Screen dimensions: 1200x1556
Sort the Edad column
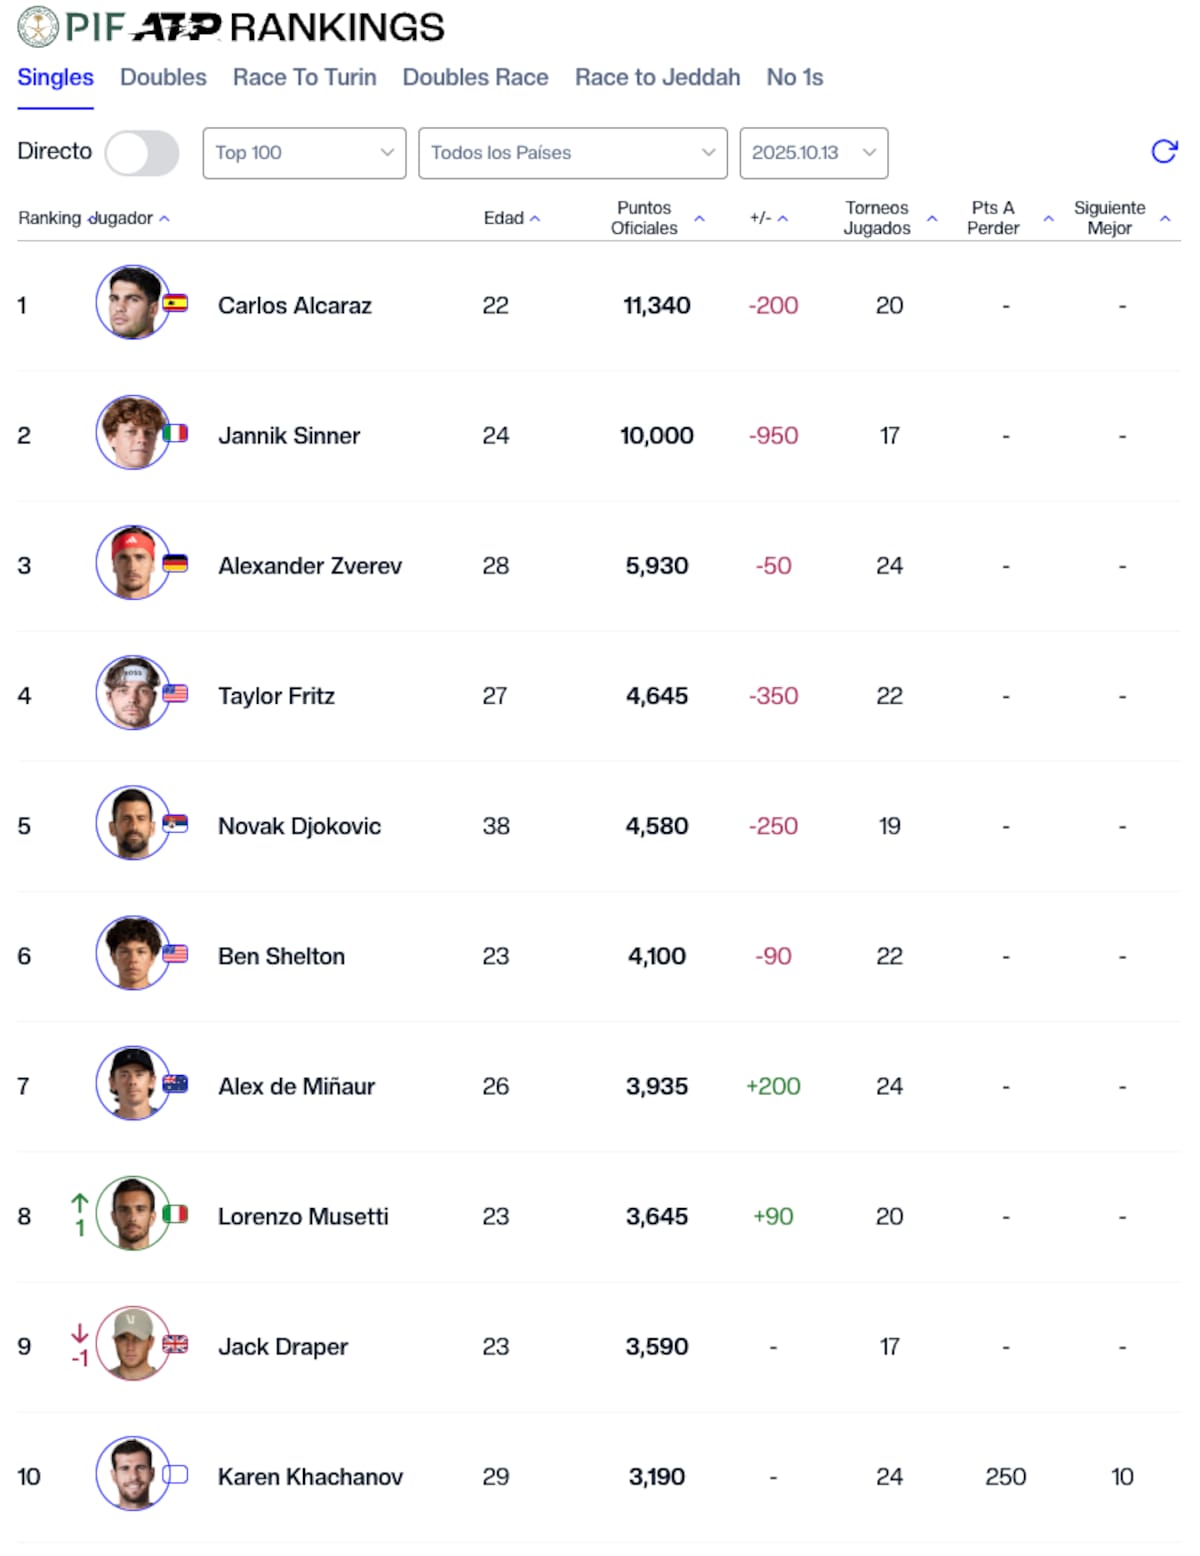[x=512, y=218]
